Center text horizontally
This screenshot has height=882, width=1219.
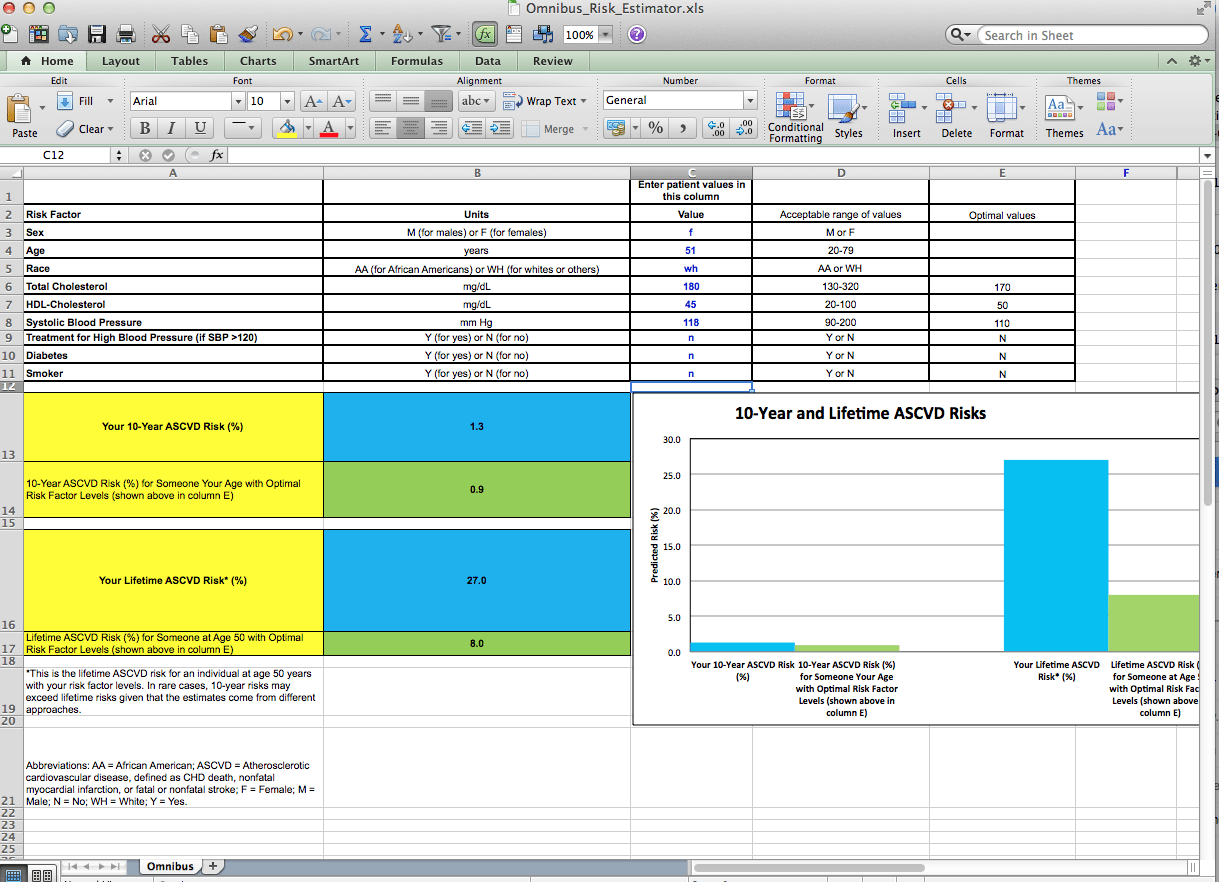click(410, 128)
